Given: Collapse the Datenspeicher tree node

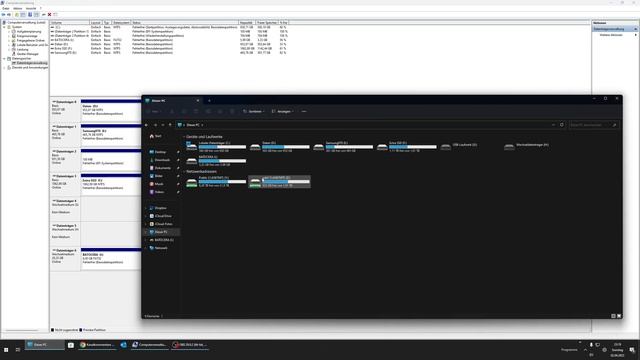Looking at the screenshot, I should pos(4,58).
